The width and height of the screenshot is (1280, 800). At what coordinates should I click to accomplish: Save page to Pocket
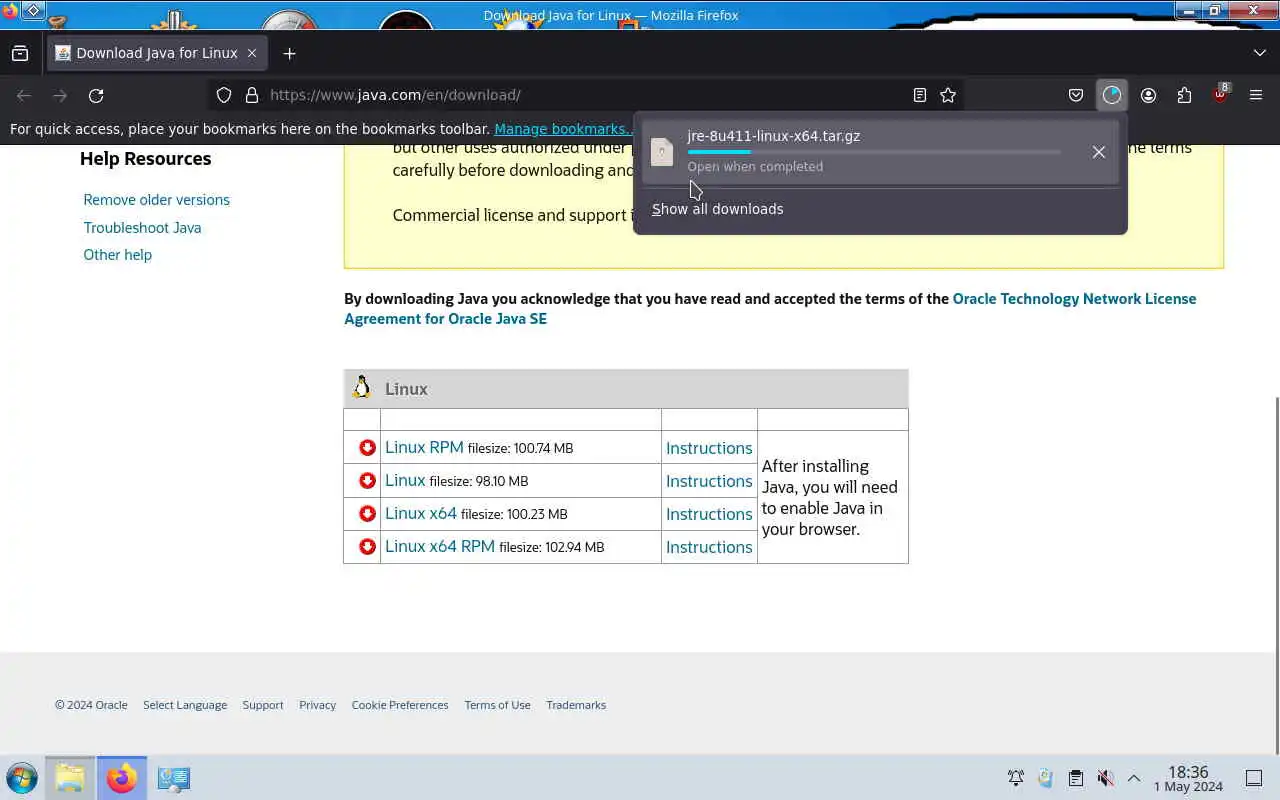[1076, 95]
